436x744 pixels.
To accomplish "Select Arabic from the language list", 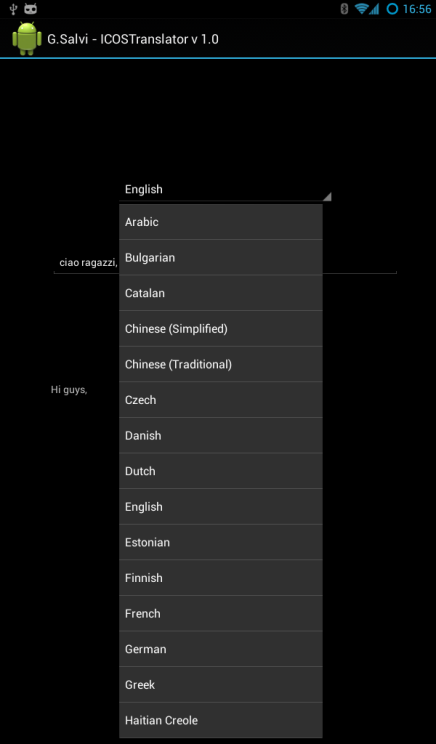I will tap(221, 222).
